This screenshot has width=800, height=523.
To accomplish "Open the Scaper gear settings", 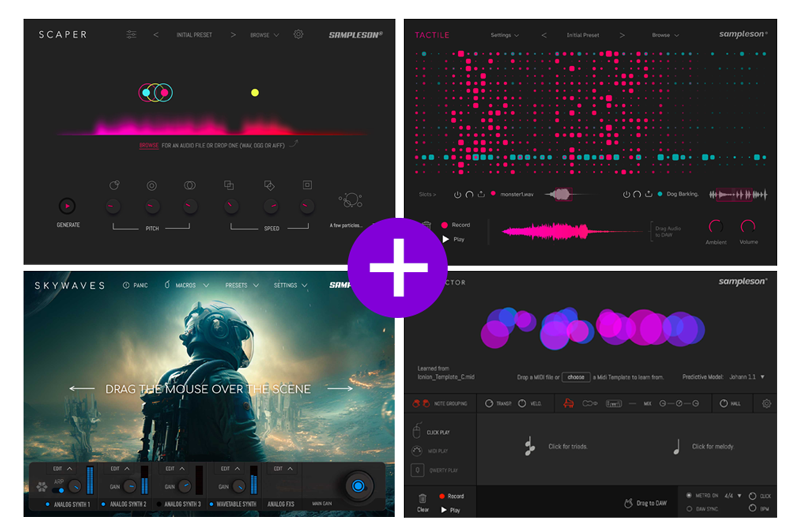I will pyautogui.click(x=298, y=34).
